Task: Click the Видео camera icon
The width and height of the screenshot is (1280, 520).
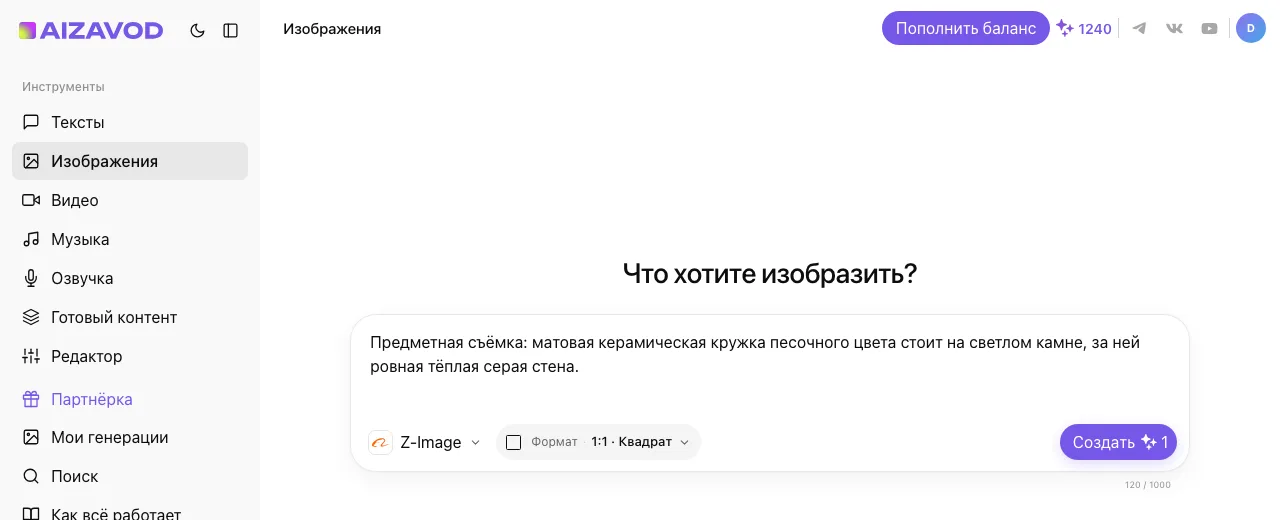Action: [31, 200]
